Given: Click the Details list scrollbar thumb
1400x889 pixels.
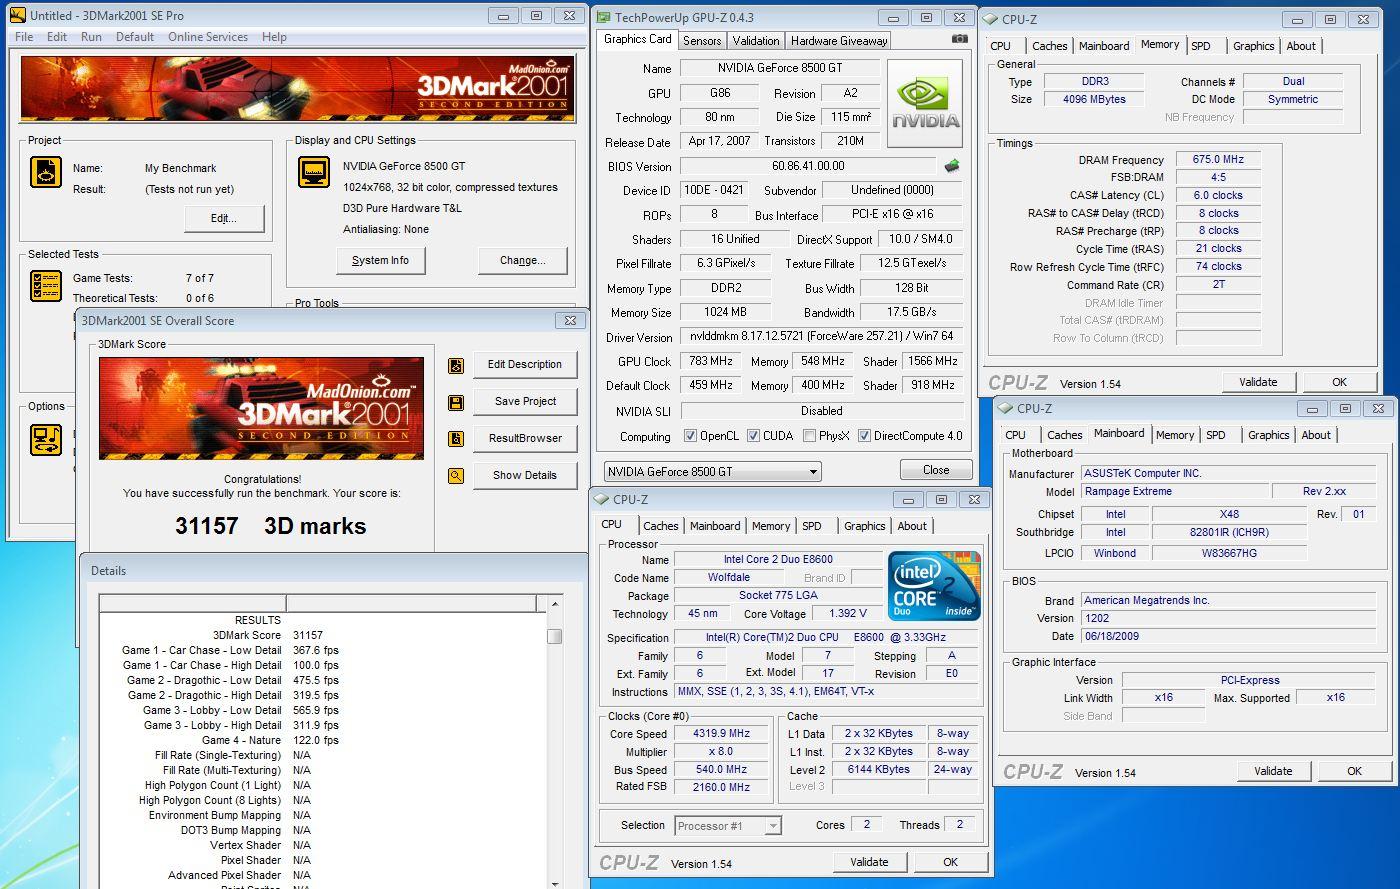Looking at the screenshot, I should [x=554, y=637].
